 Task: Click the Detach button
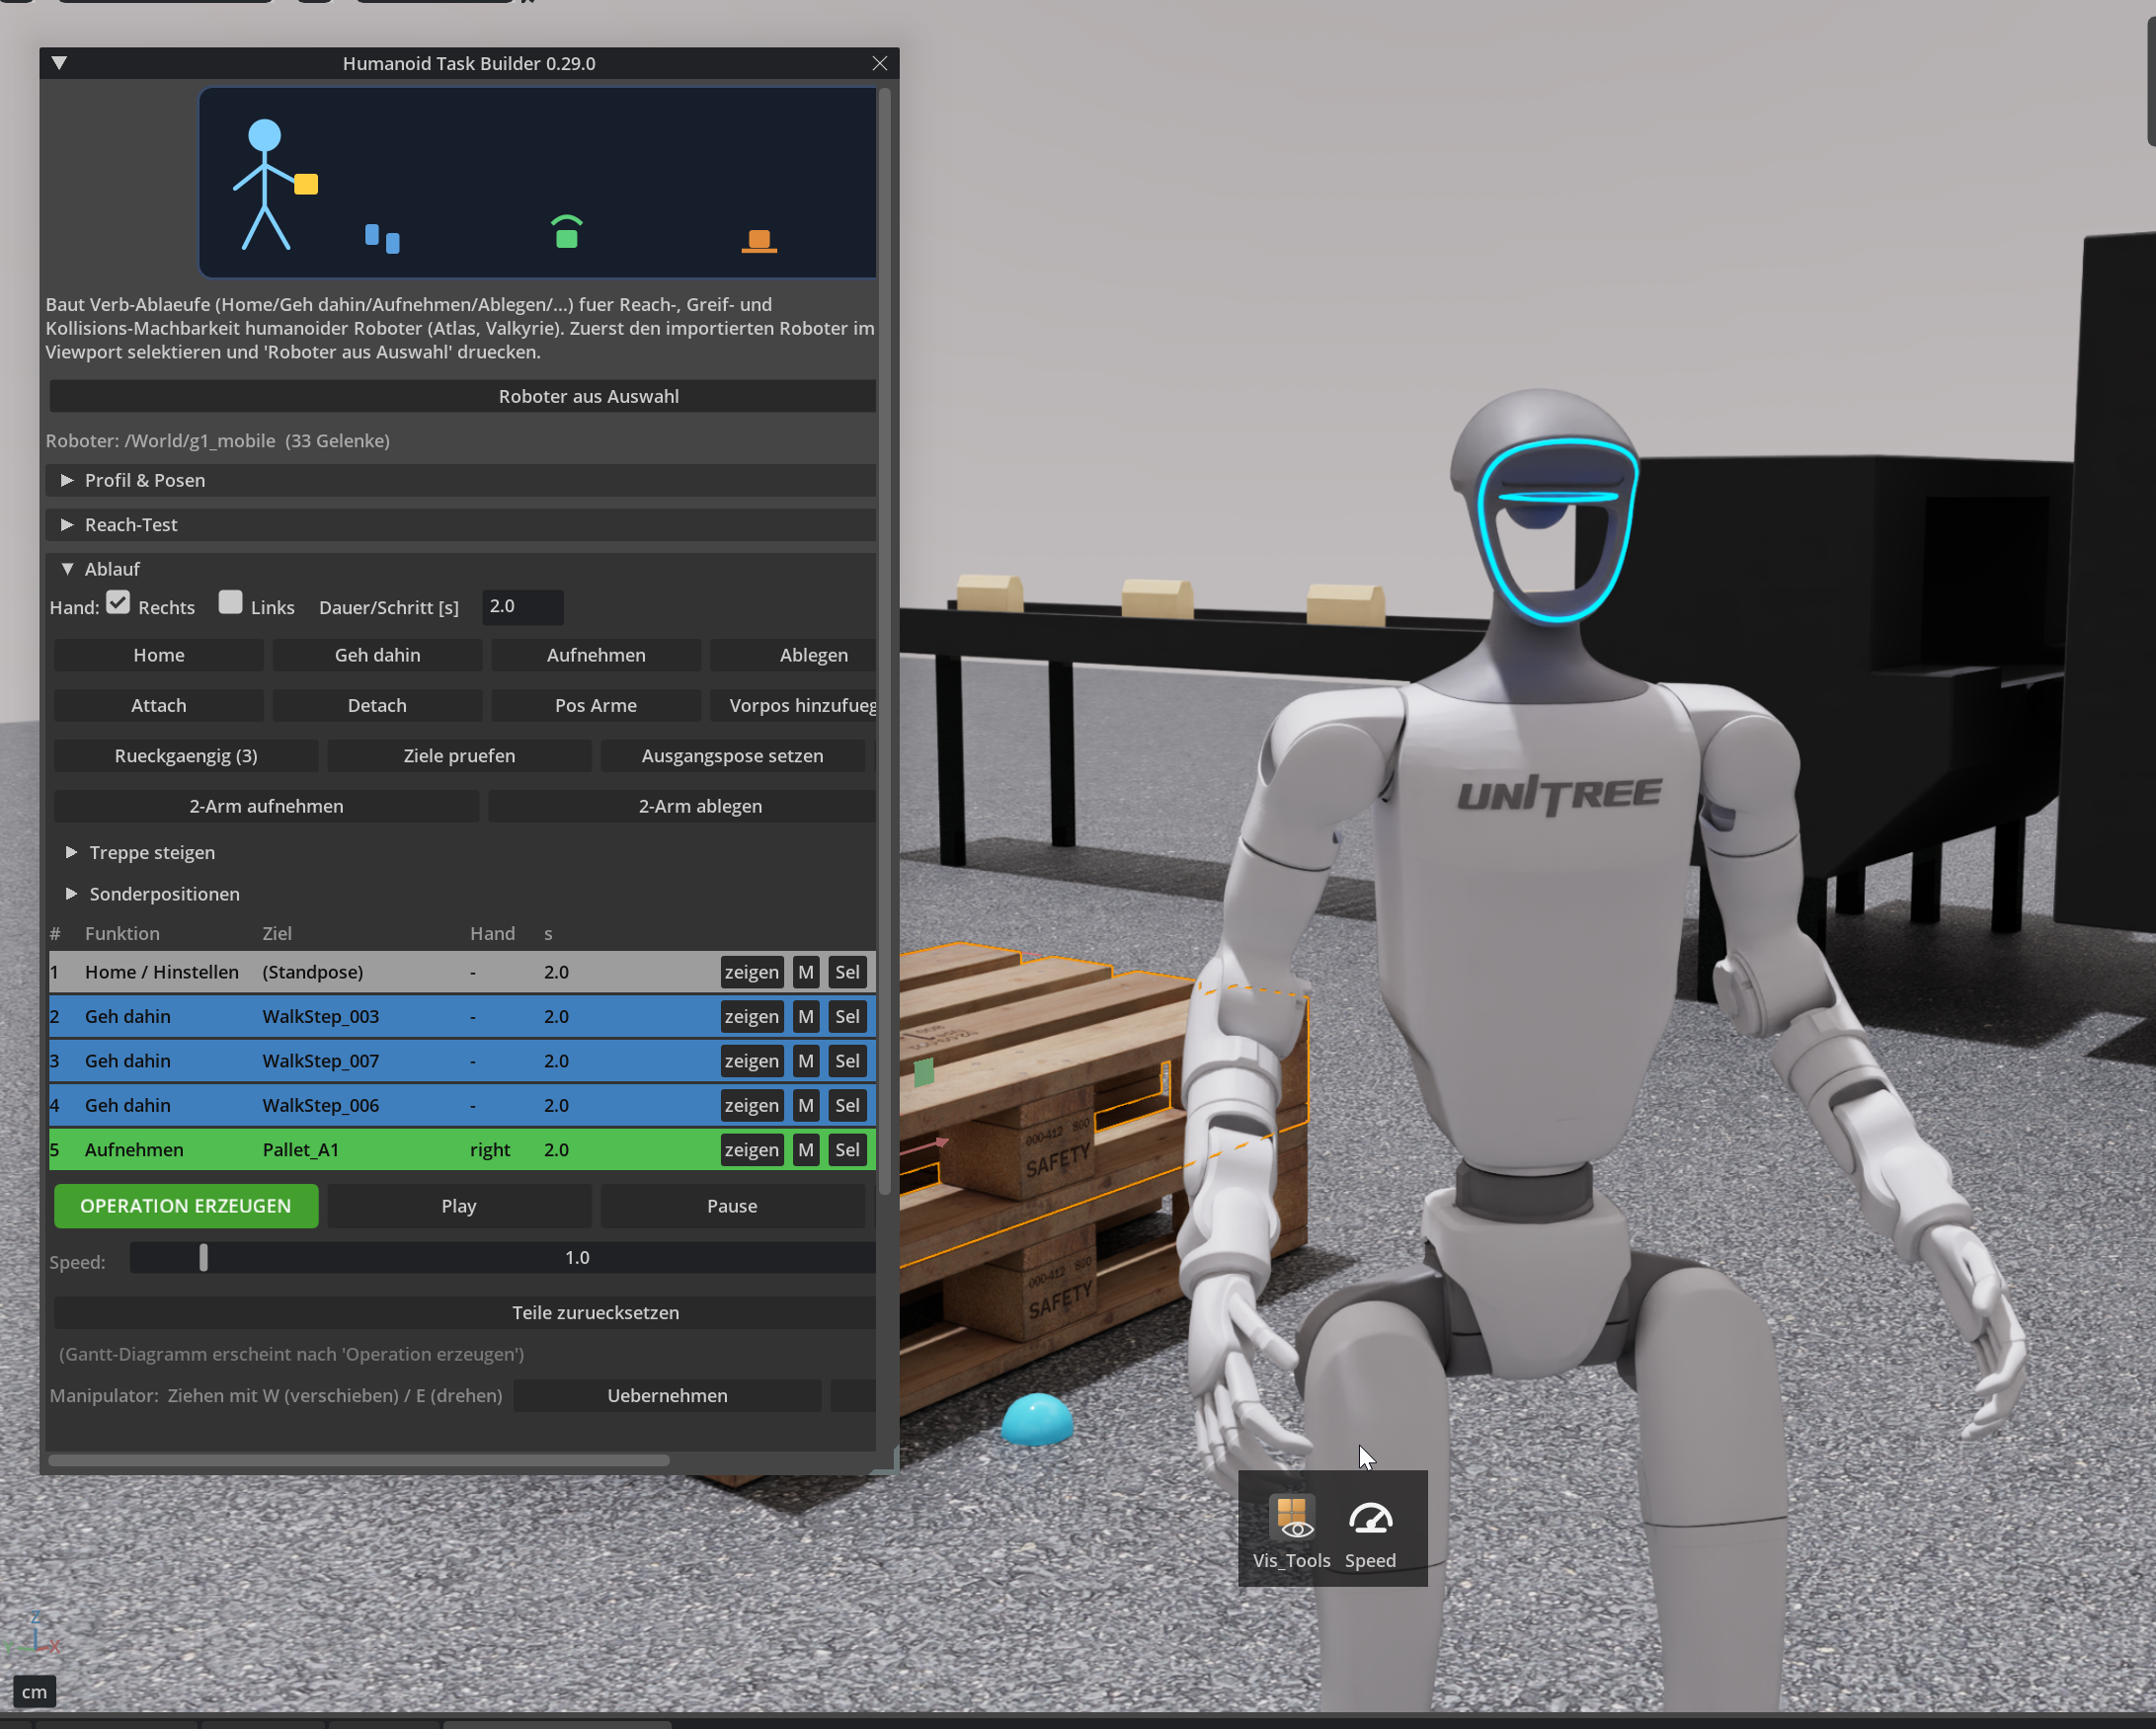377,705
